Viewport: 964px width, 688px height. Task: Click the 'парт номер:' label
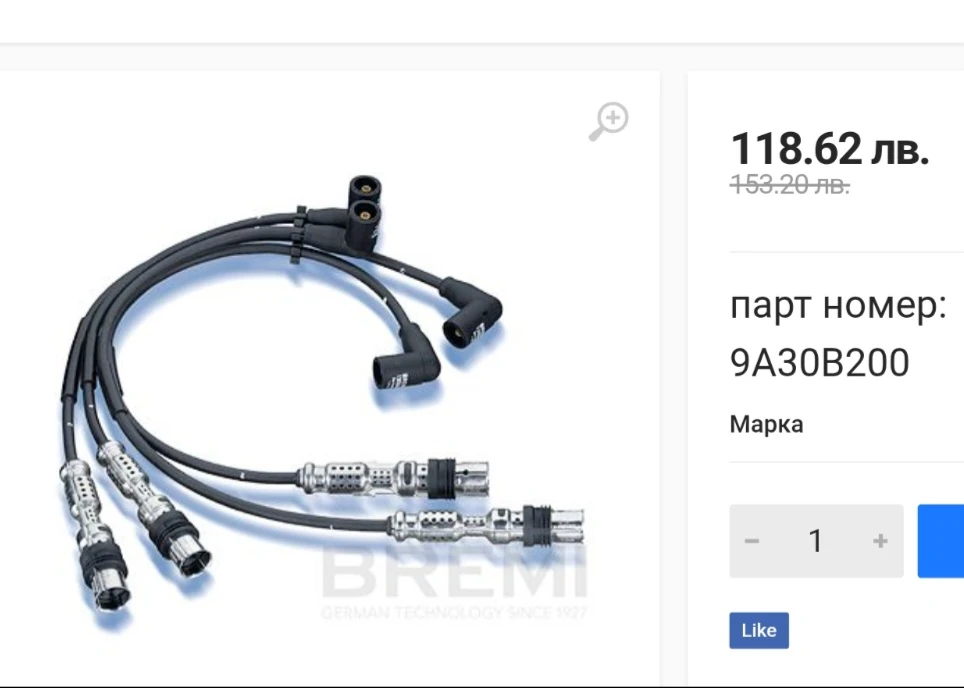tap(838, 306)
